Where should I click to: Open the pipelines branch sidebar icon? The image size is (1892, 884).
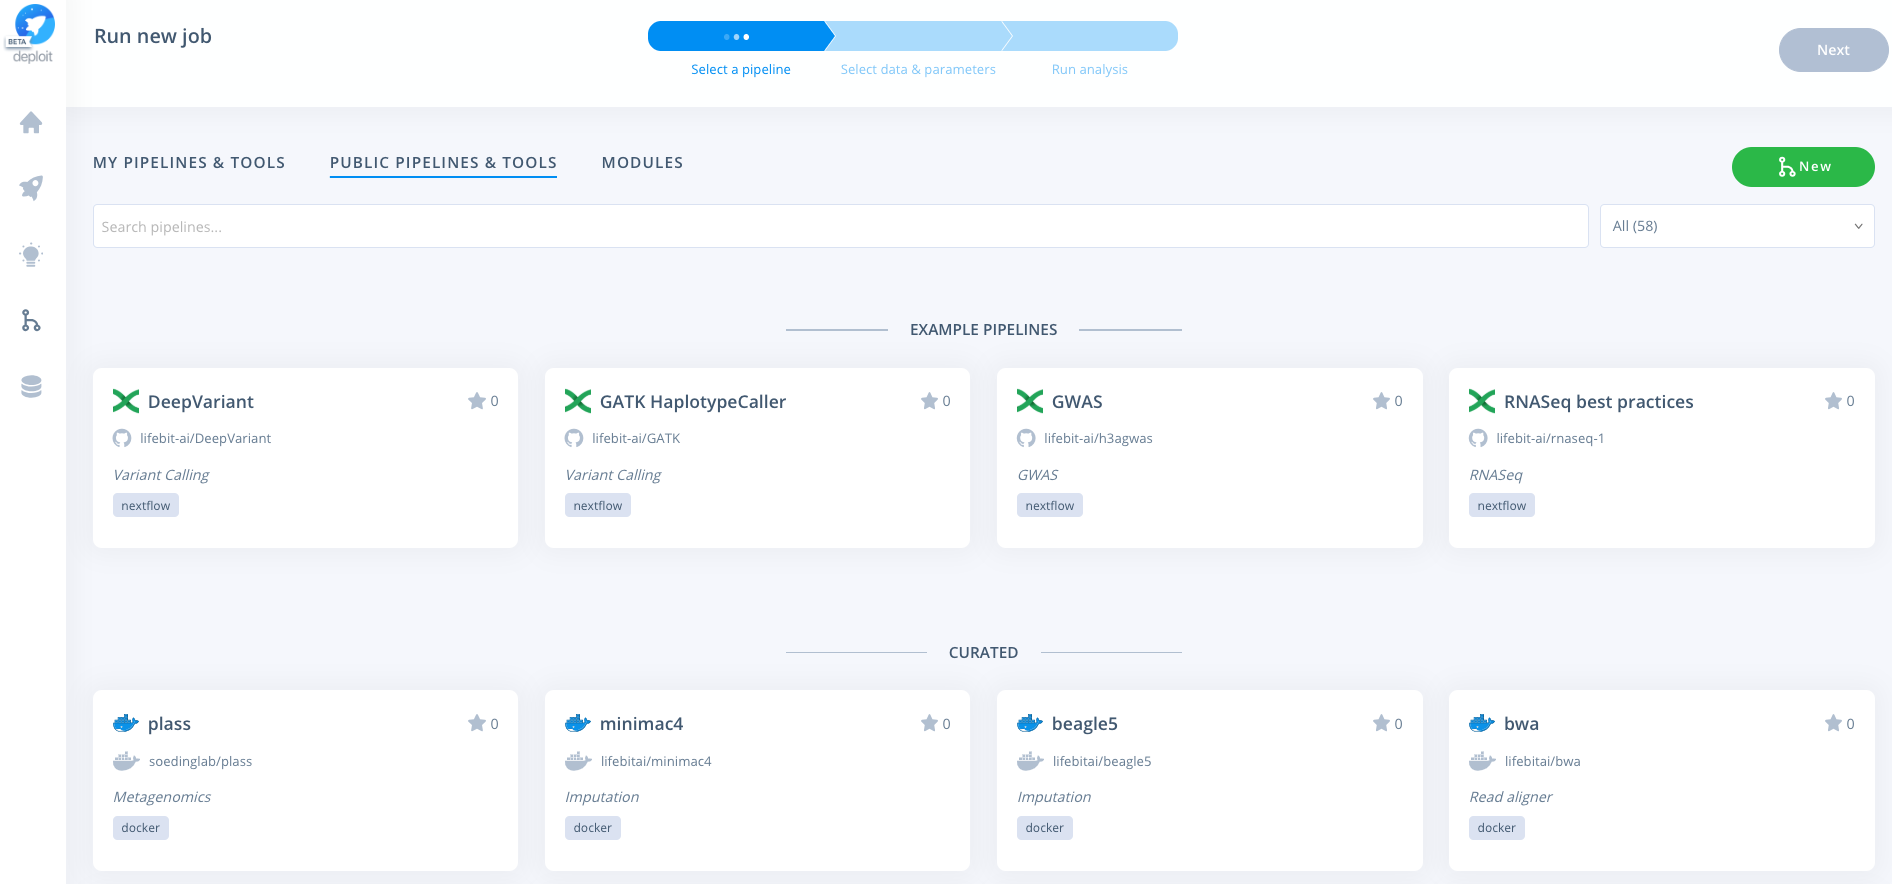[x=31, y=320]
